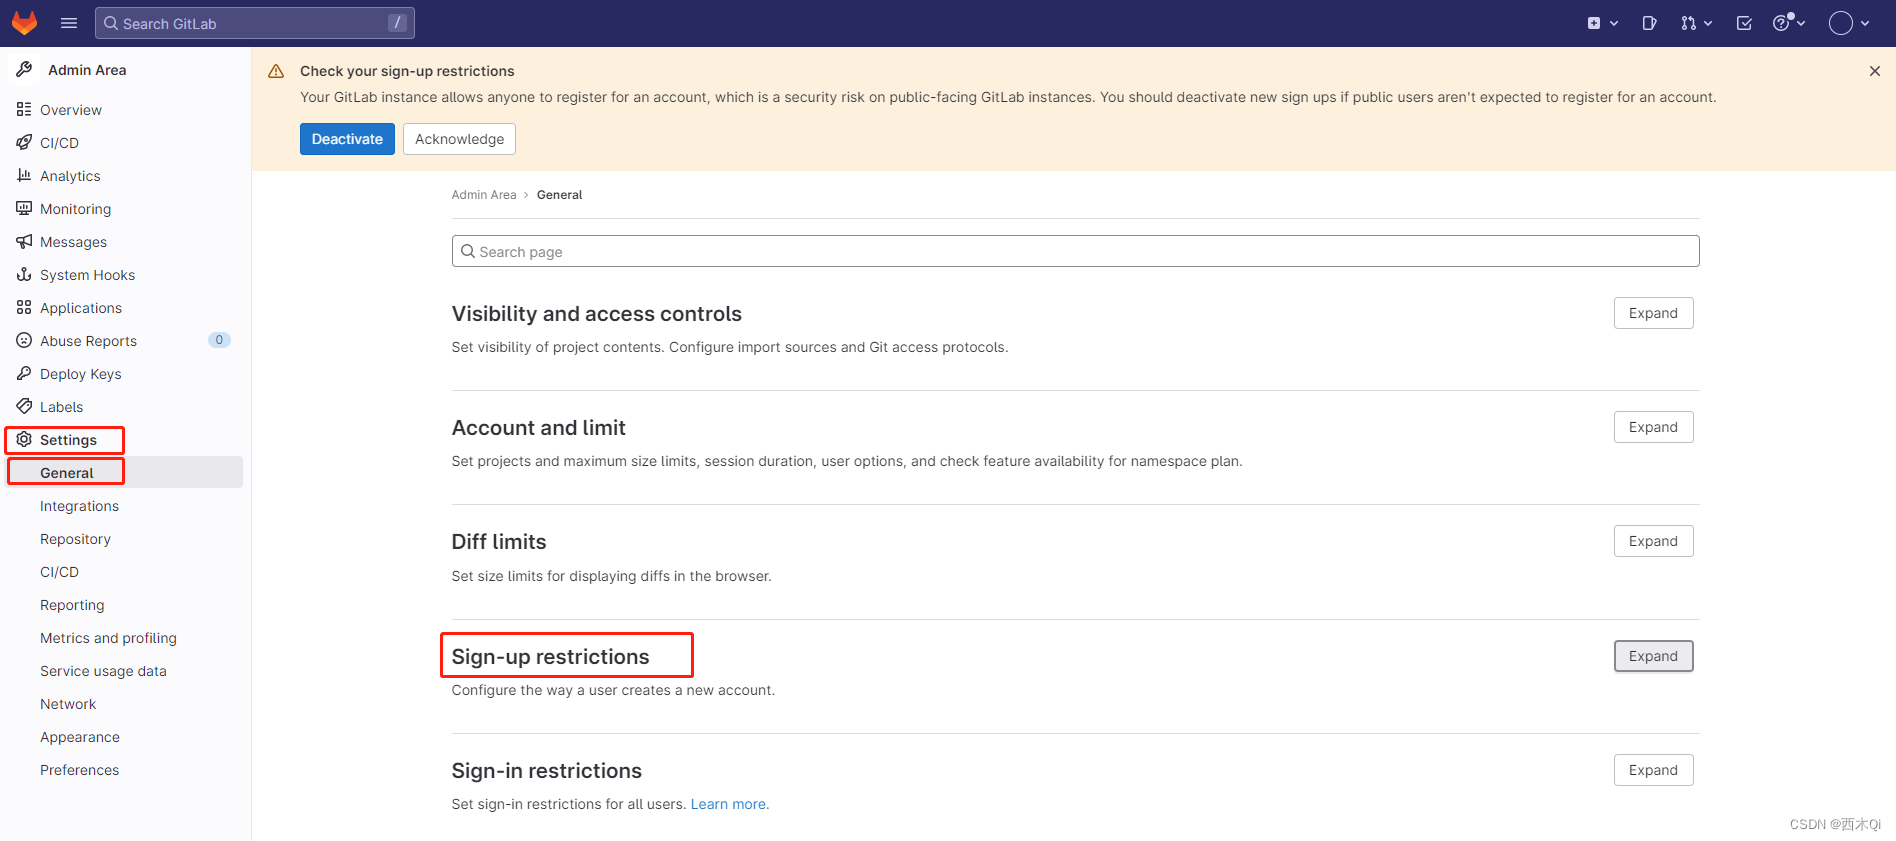Click the System Hooks anchor icon

tap(24, 274)
